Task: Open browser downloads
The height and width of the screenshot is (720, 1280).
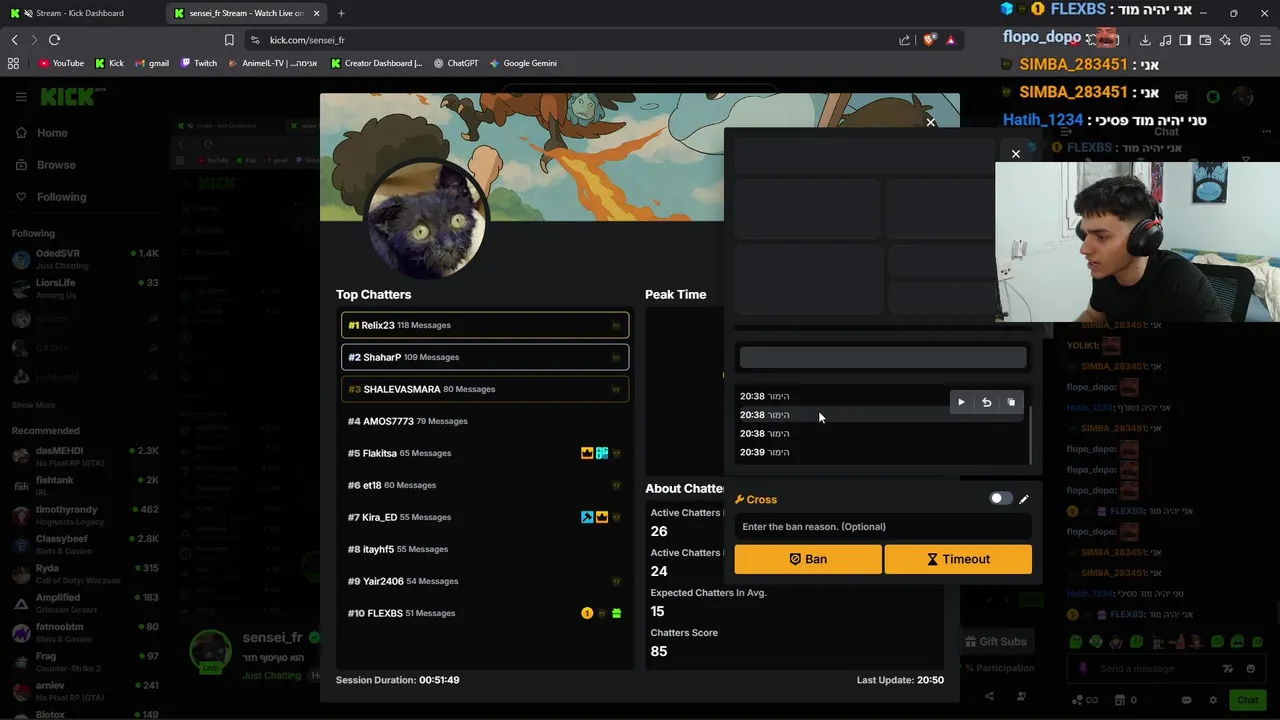Action: (x=1145, y=40)
